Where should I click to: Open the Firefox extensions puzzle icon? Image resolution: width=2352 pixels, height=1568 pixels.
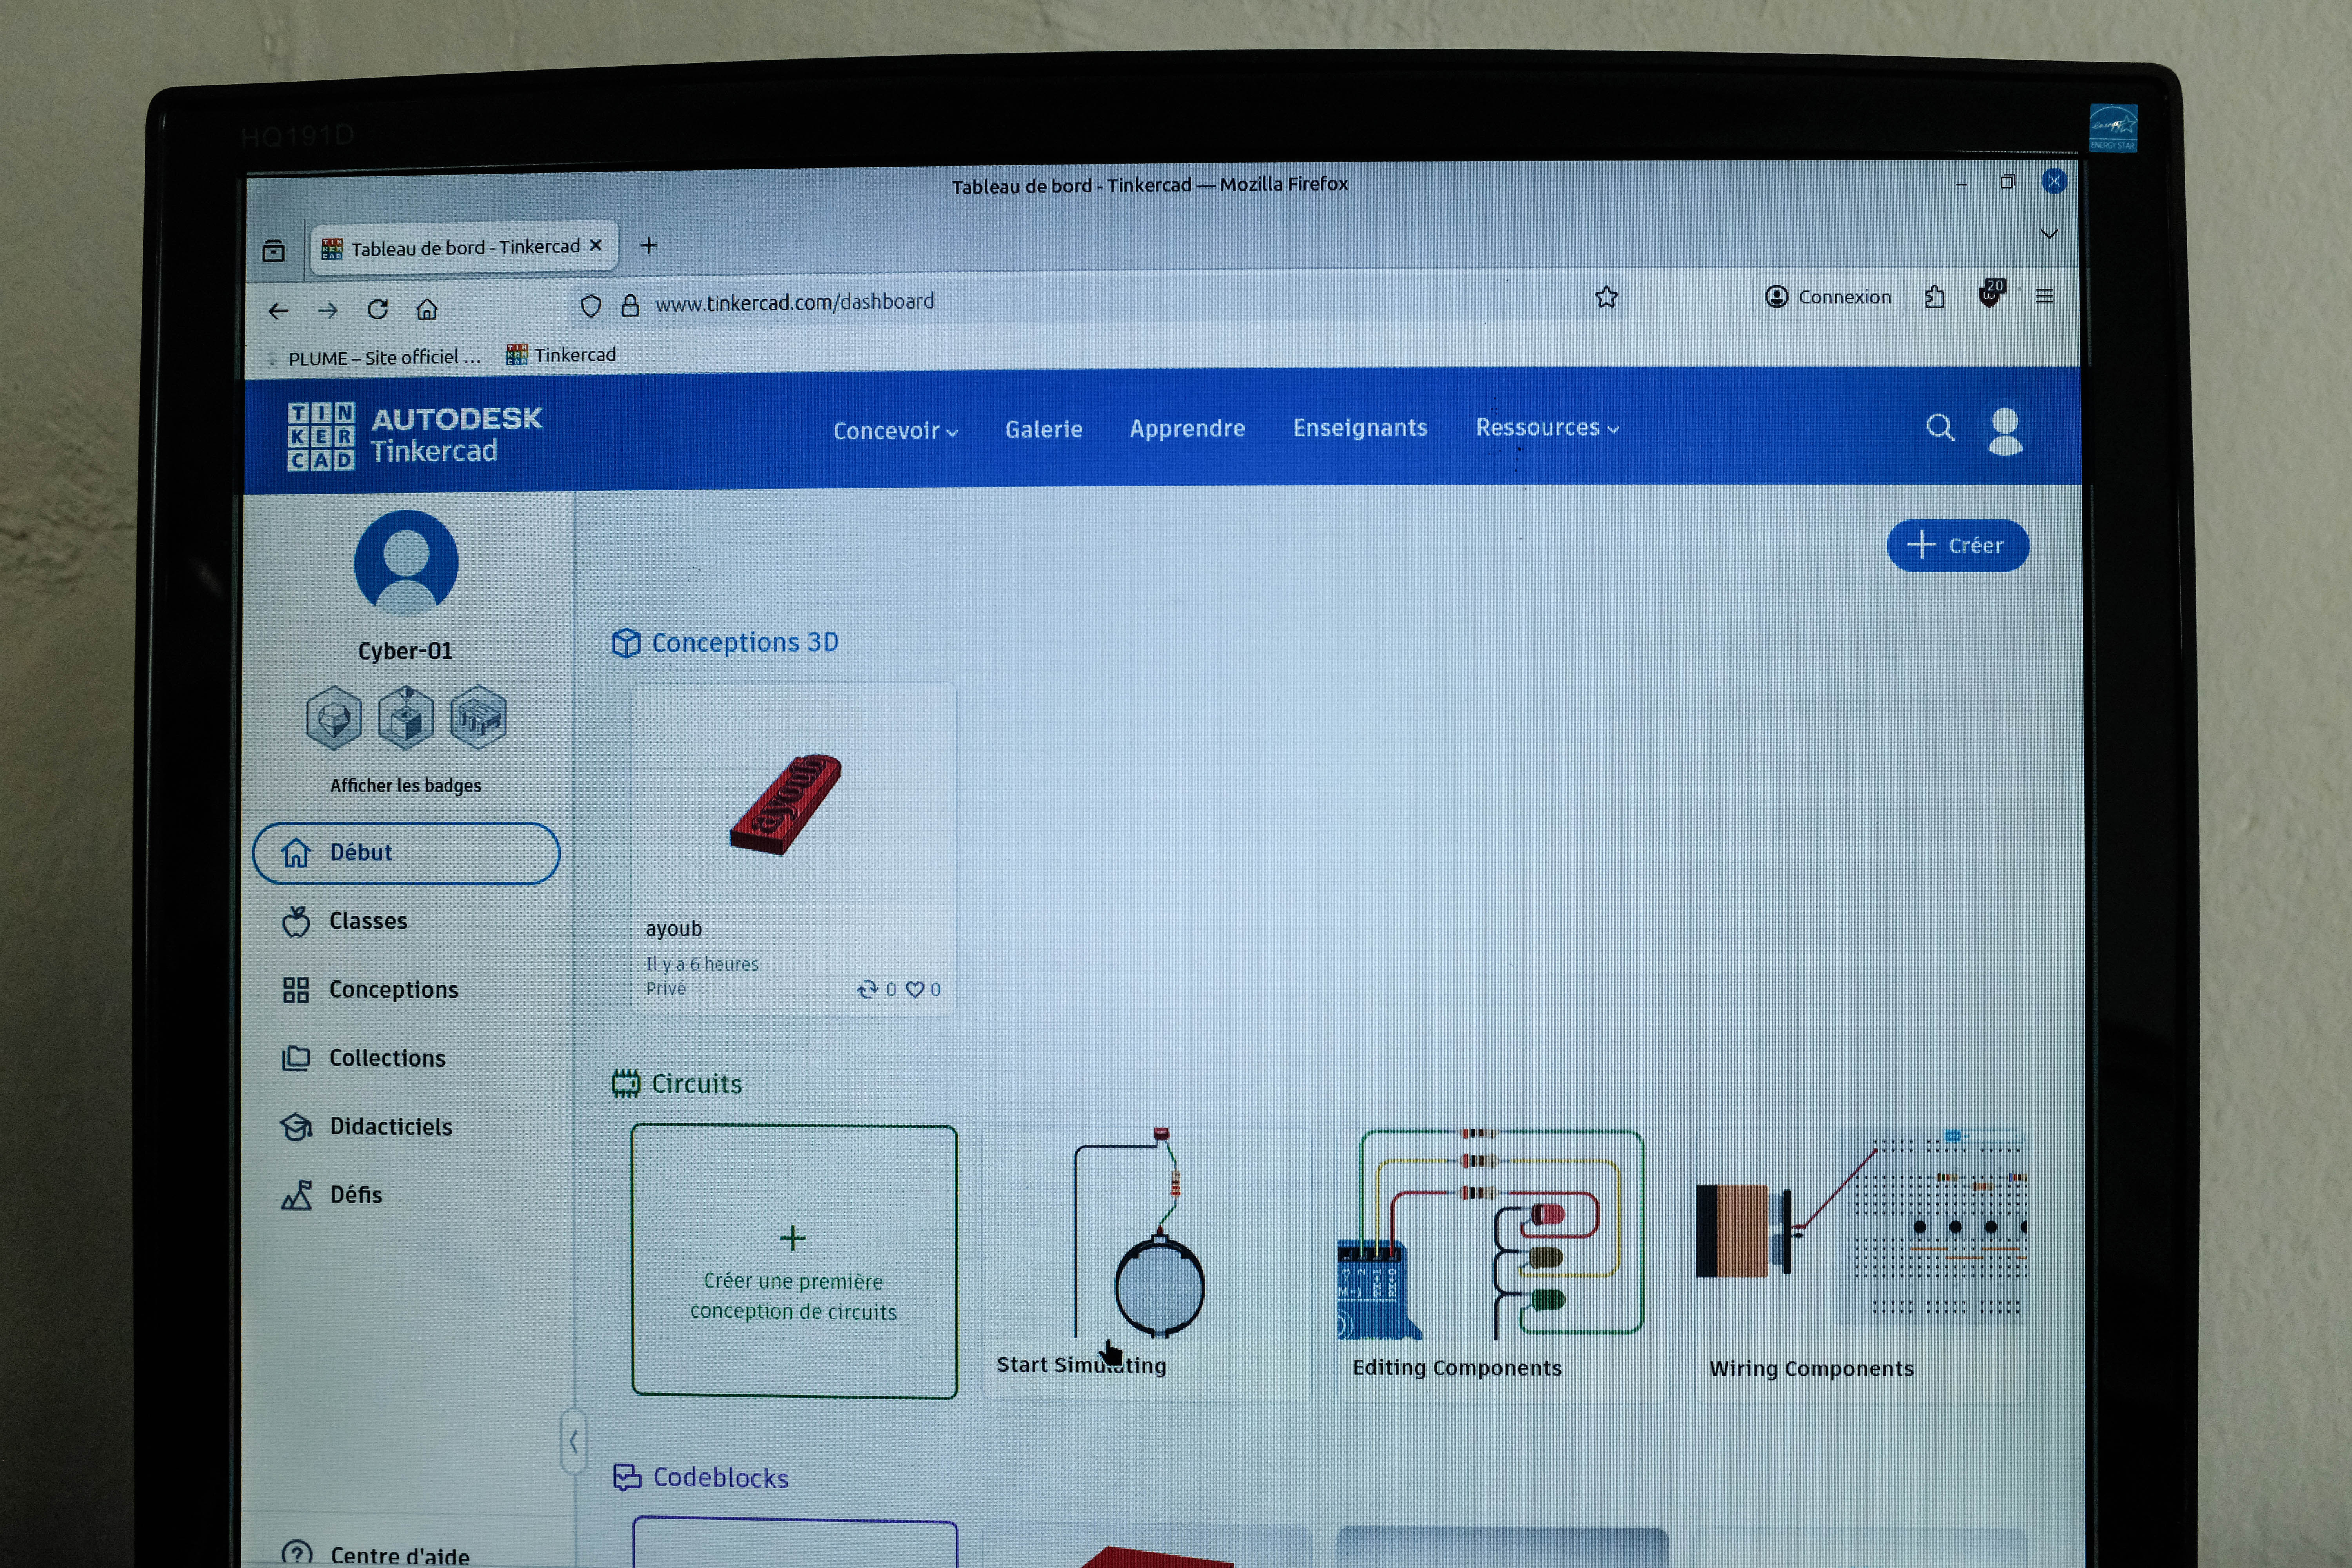tap(1934, 297)
